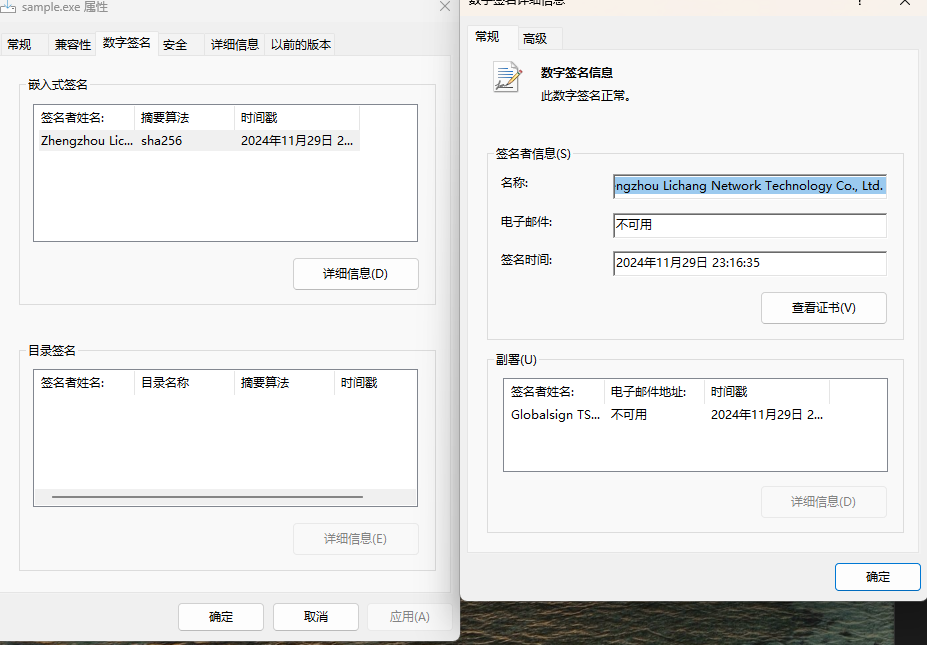
Task: Click embedded signature timestamp 2024年11月29日 cell
Action: pyautogui.click(x=297, y=141)
